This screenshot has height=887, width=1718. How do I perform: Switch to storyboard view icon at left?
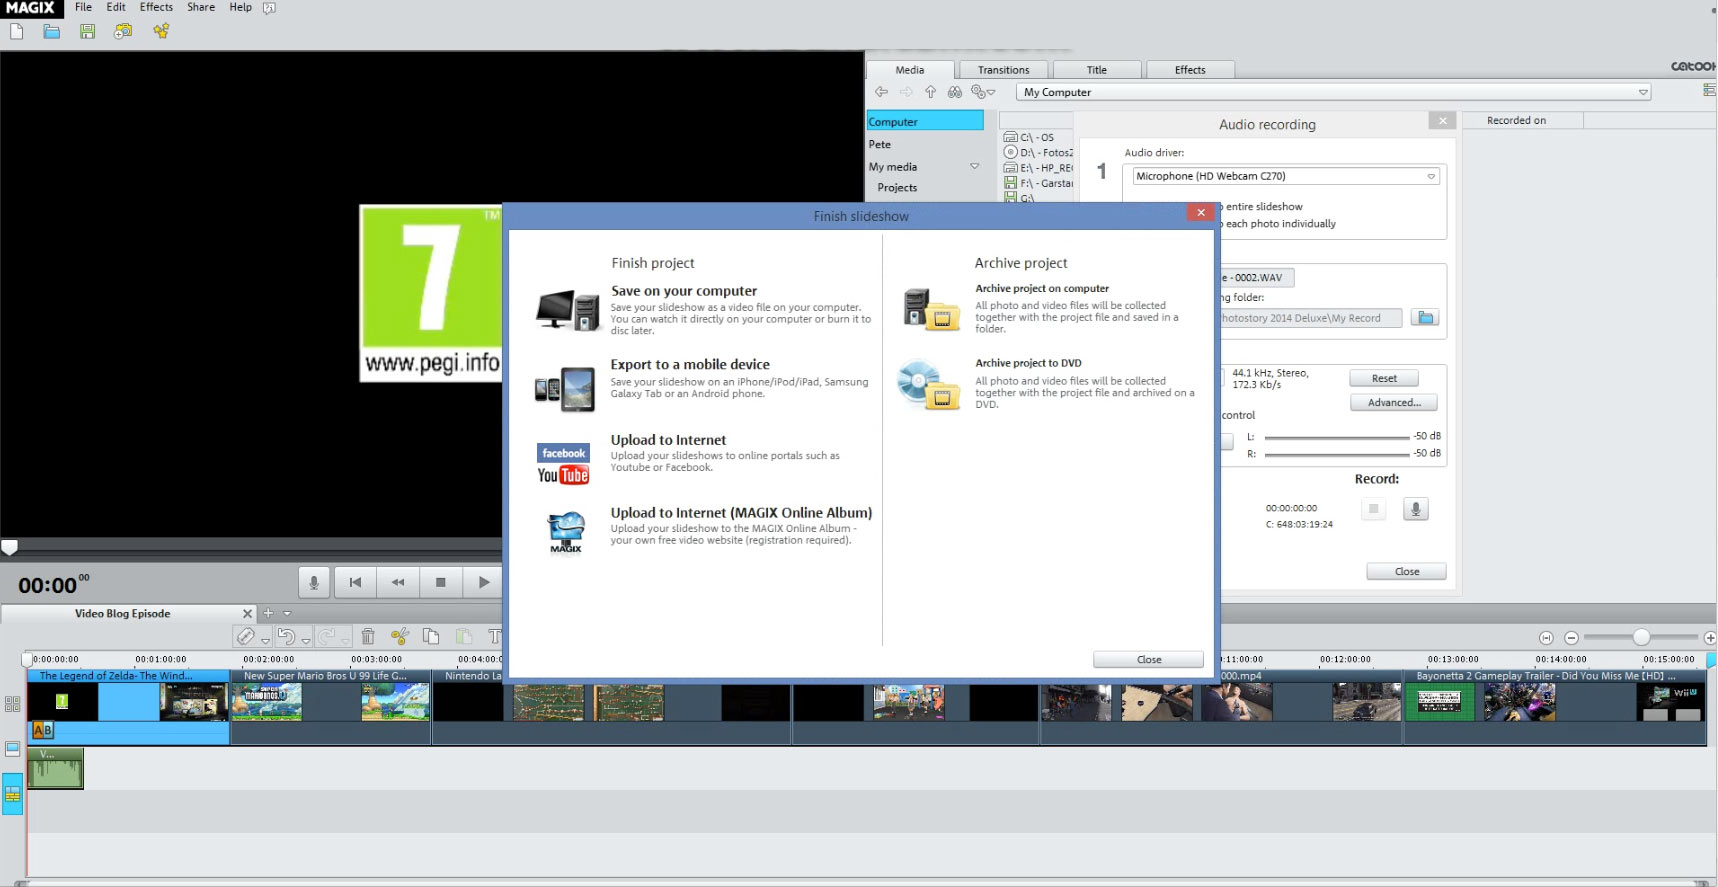(x=12, y=704)
